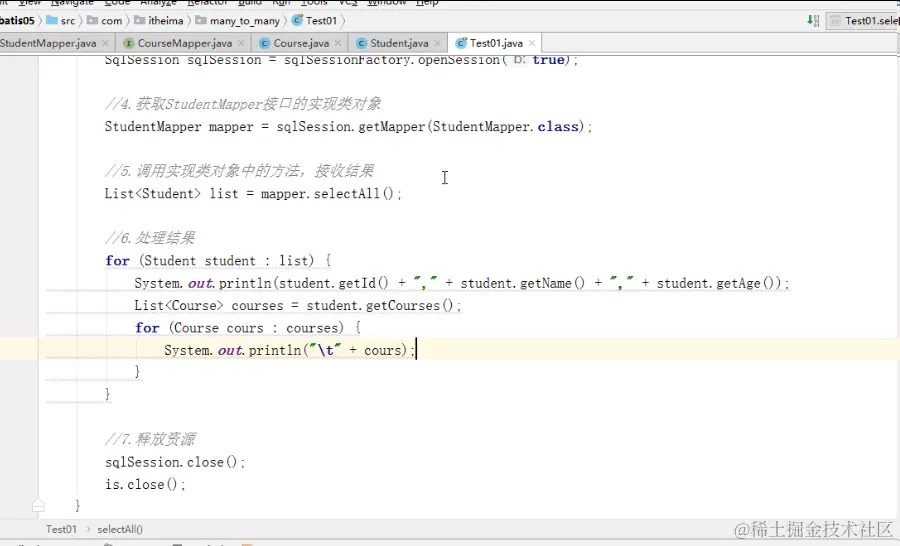Open the Window menu
Image resolution: width=900 pixels, height=546 pixels.
tap(387, 3)
